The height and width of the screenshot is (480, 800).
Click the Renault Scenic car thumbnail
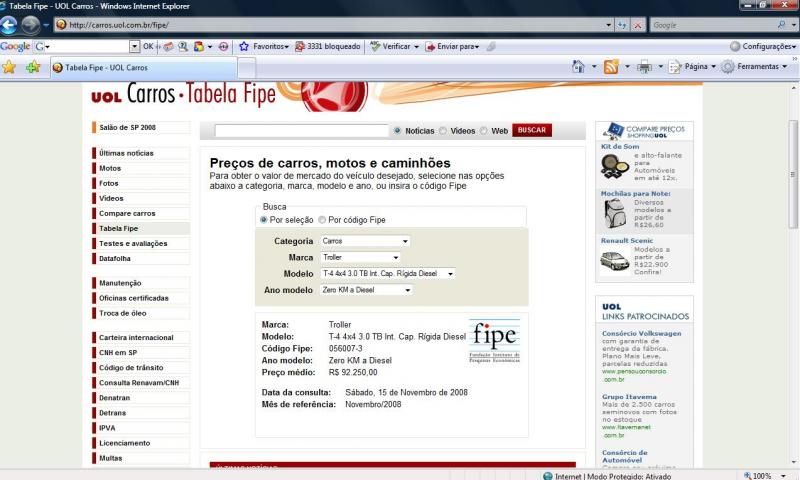click(615, 261)
